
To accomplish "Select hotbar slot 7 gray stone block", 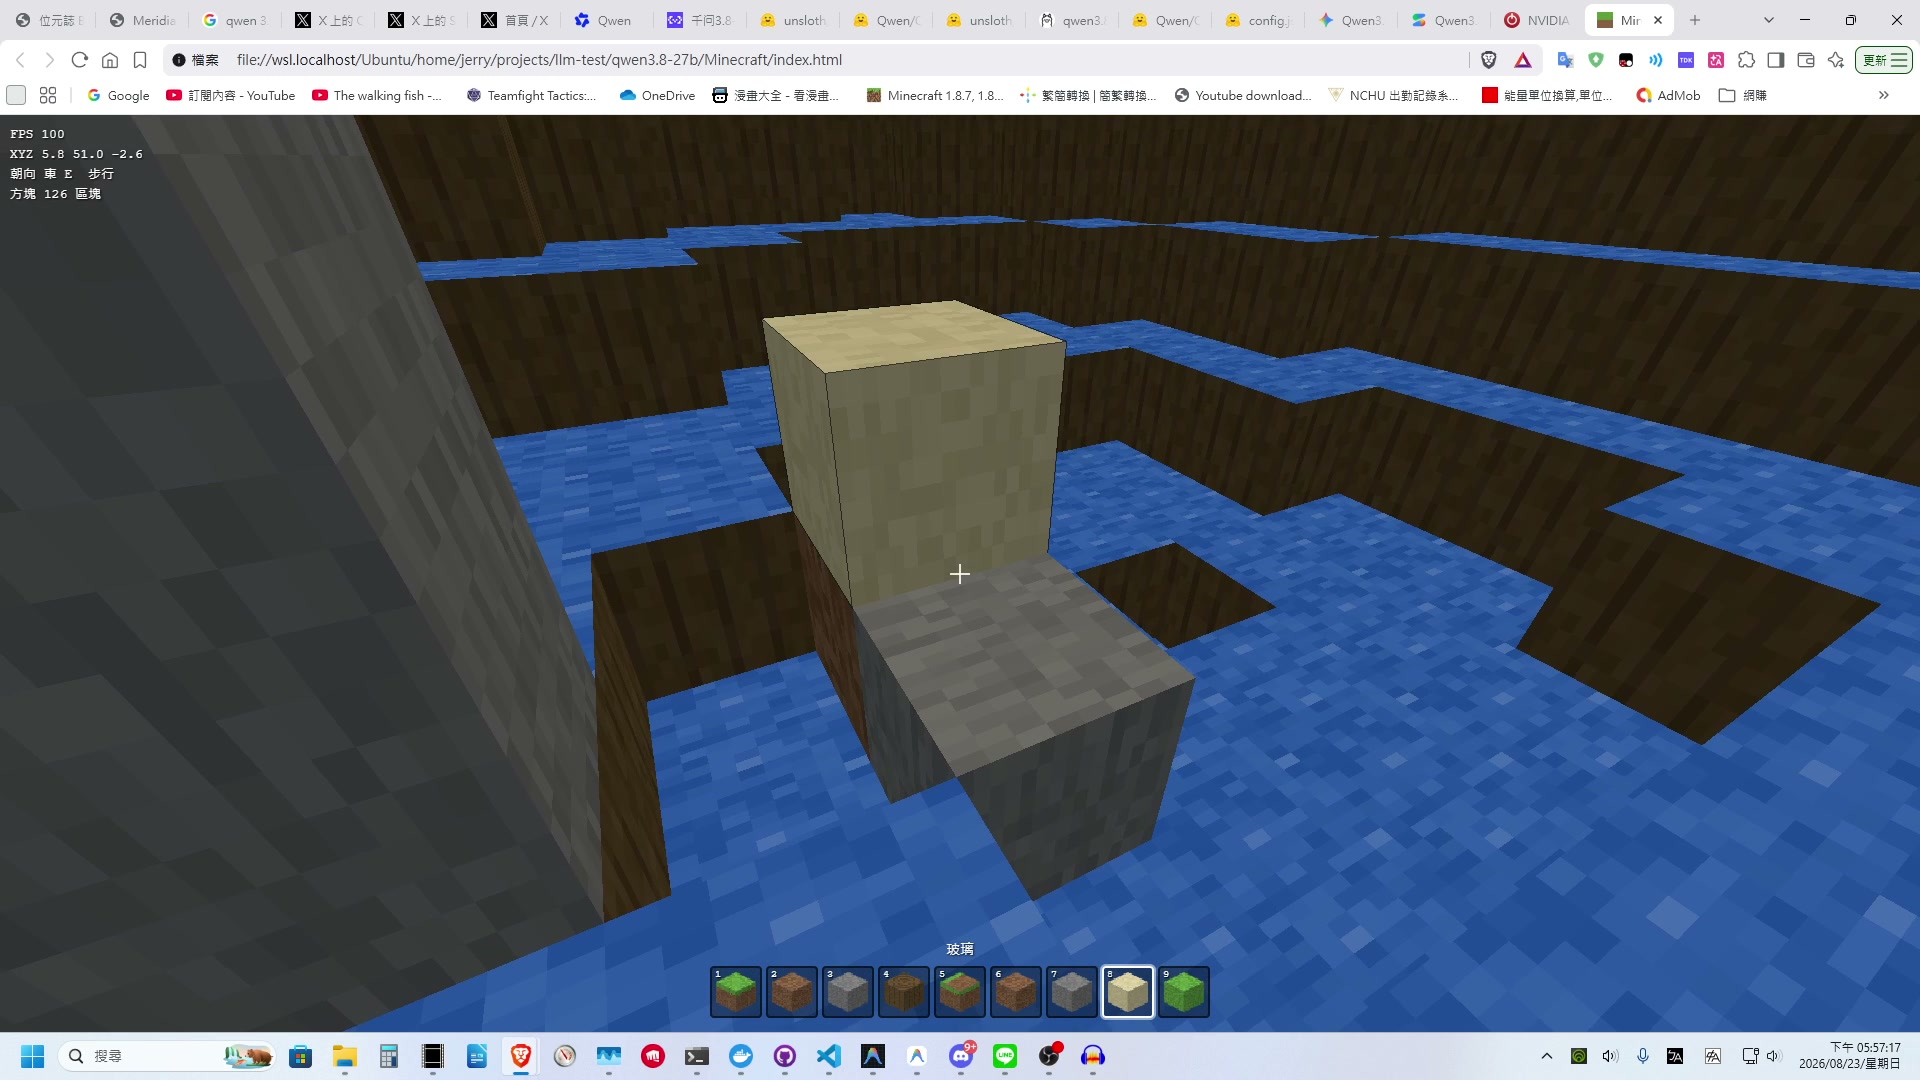I will [x=1072, y=992].
